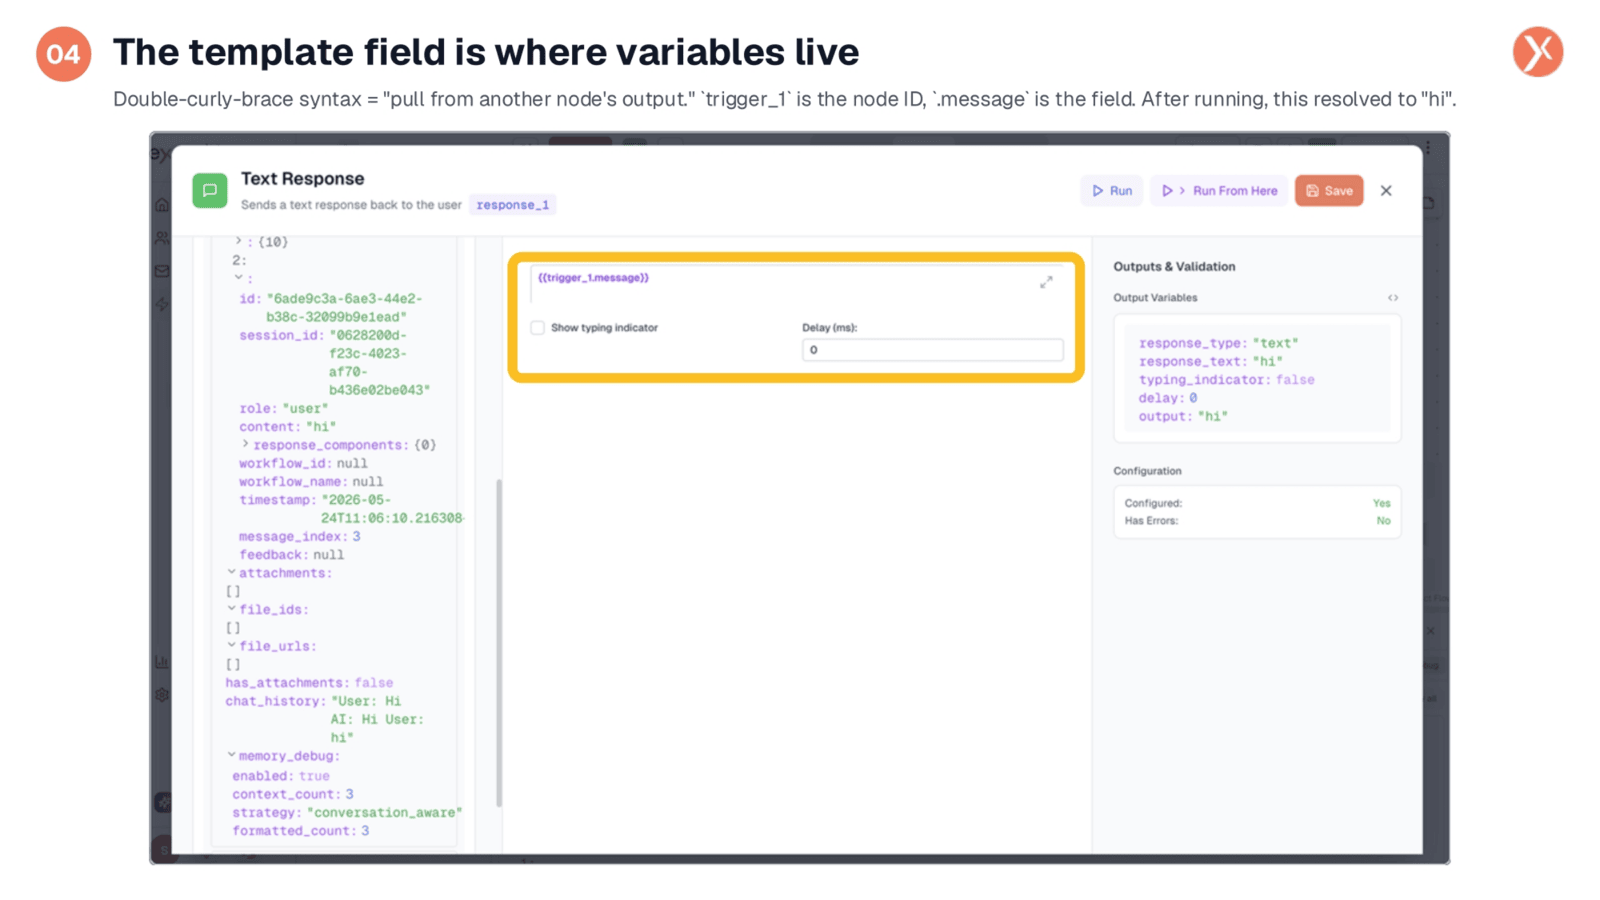The image size is (1600, 900).
Task: Select the chat_history key
Action: click(275, 701)
